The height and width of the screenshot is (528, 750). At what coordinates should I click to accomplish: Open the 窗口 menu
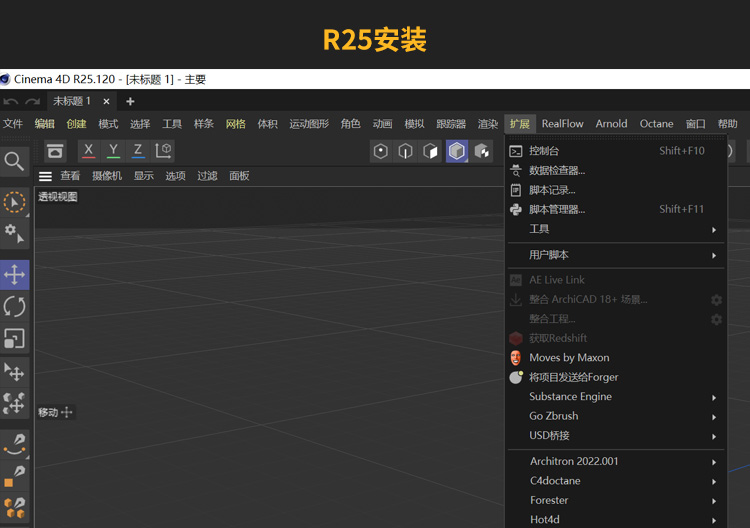coord(695,124)
